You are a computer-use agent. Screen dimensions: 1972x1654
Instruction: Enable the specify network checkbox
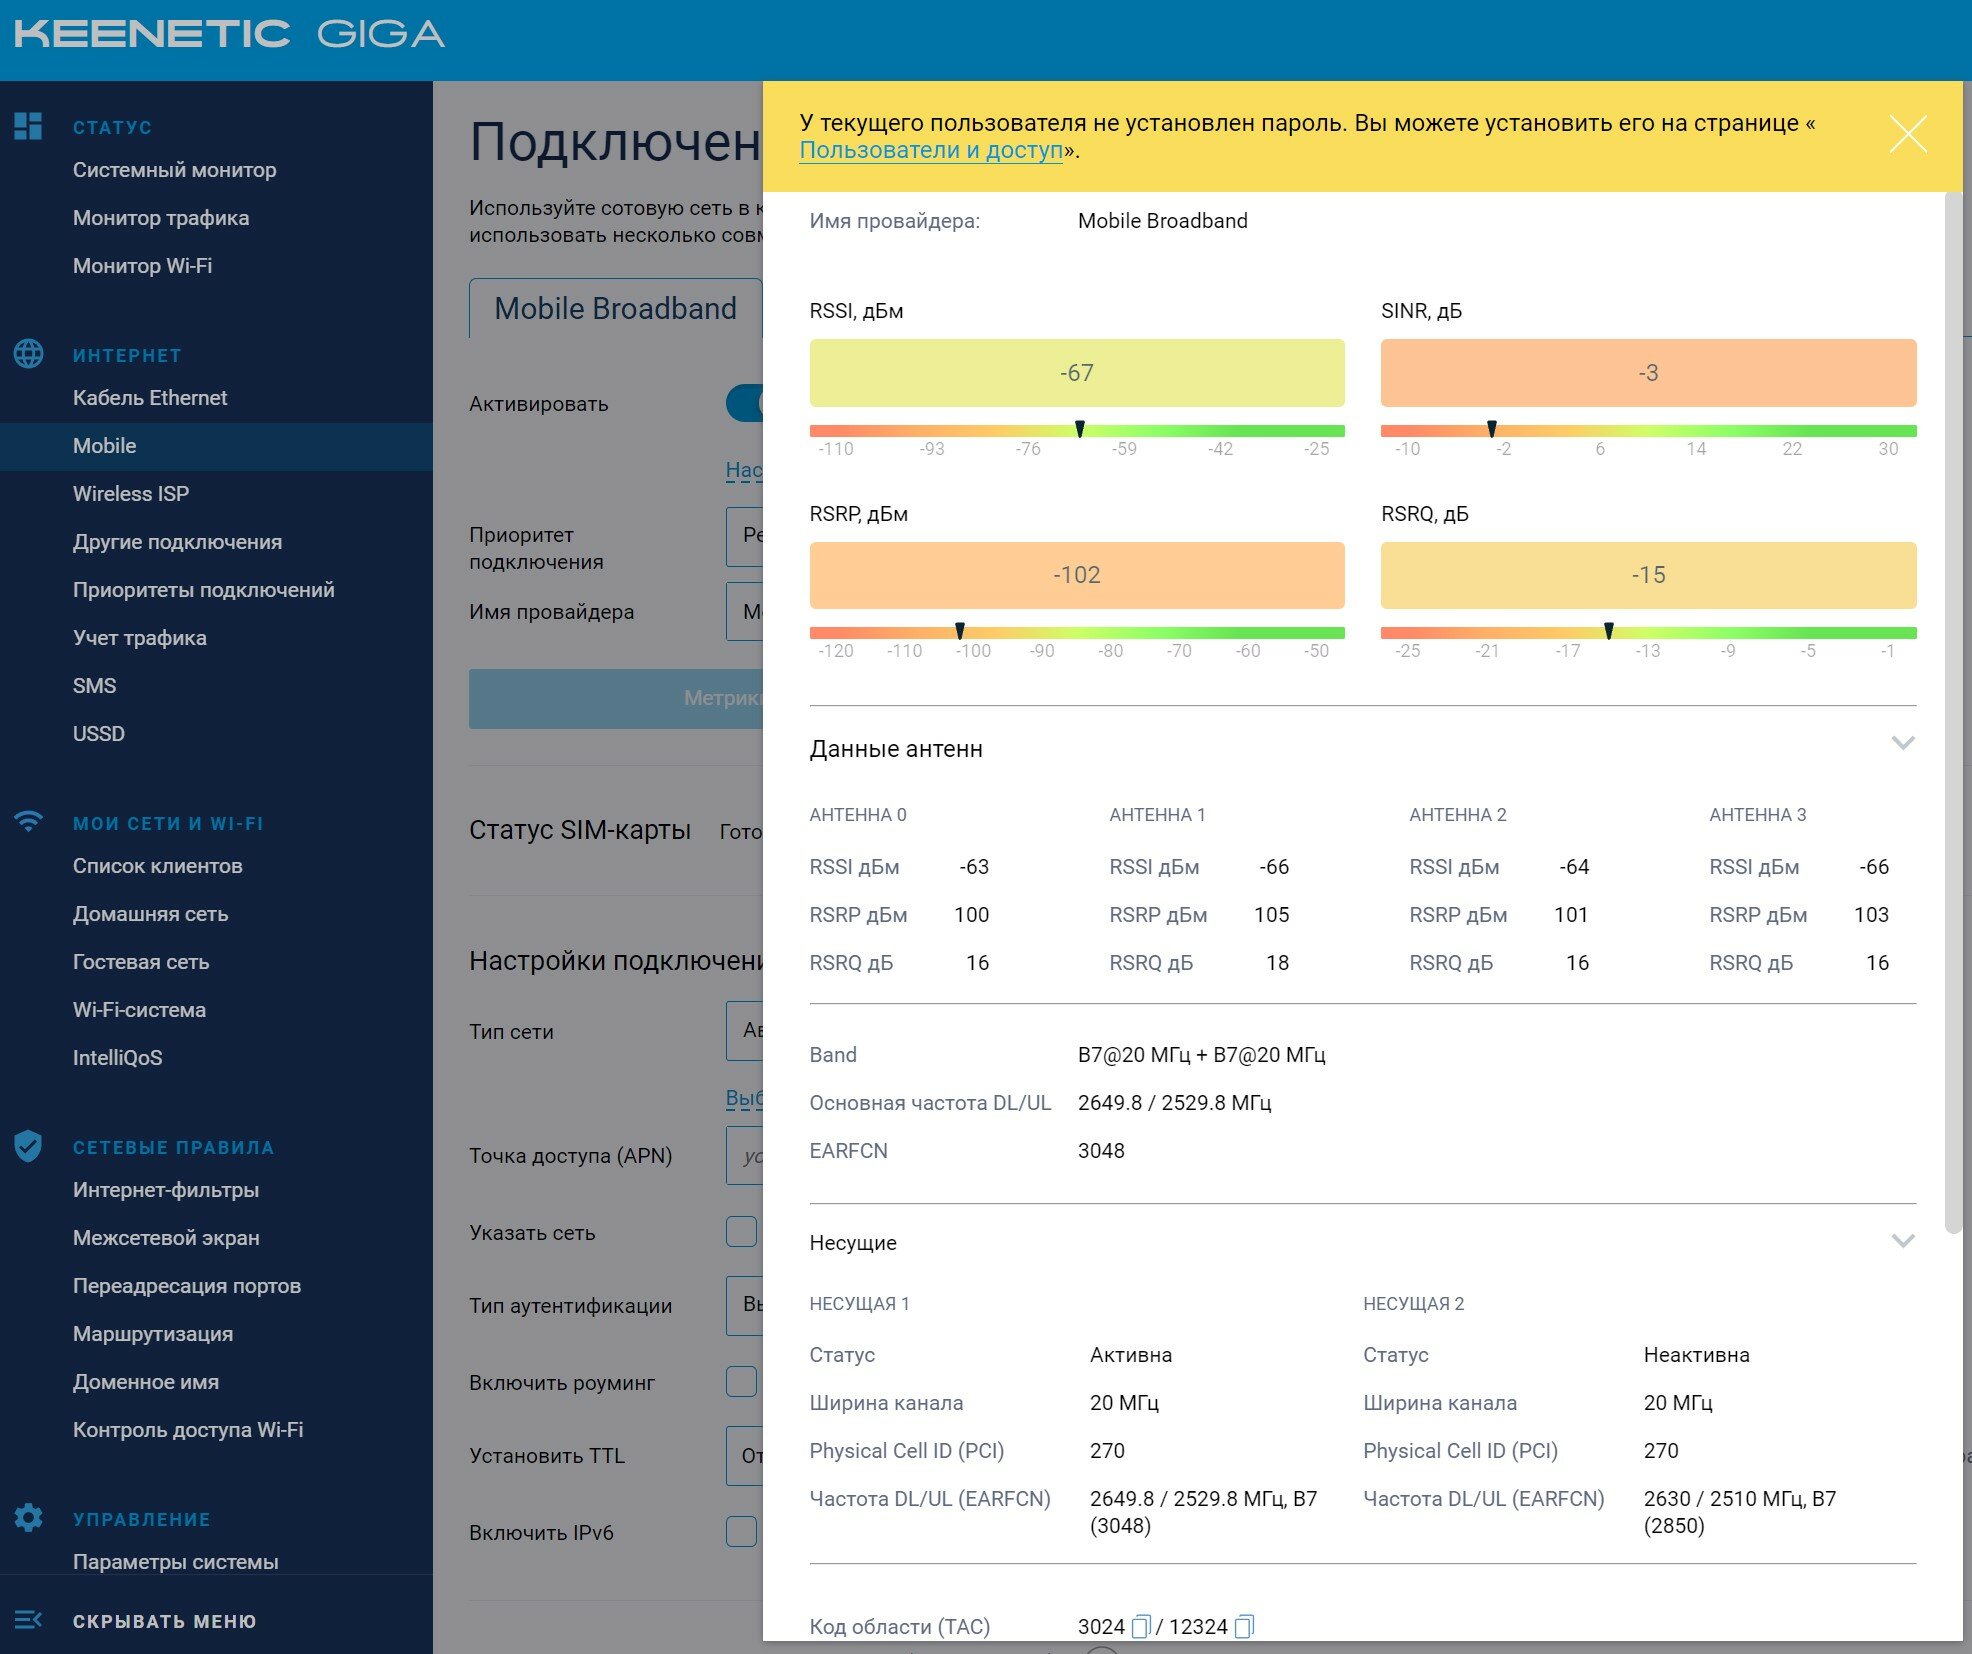741,1232
